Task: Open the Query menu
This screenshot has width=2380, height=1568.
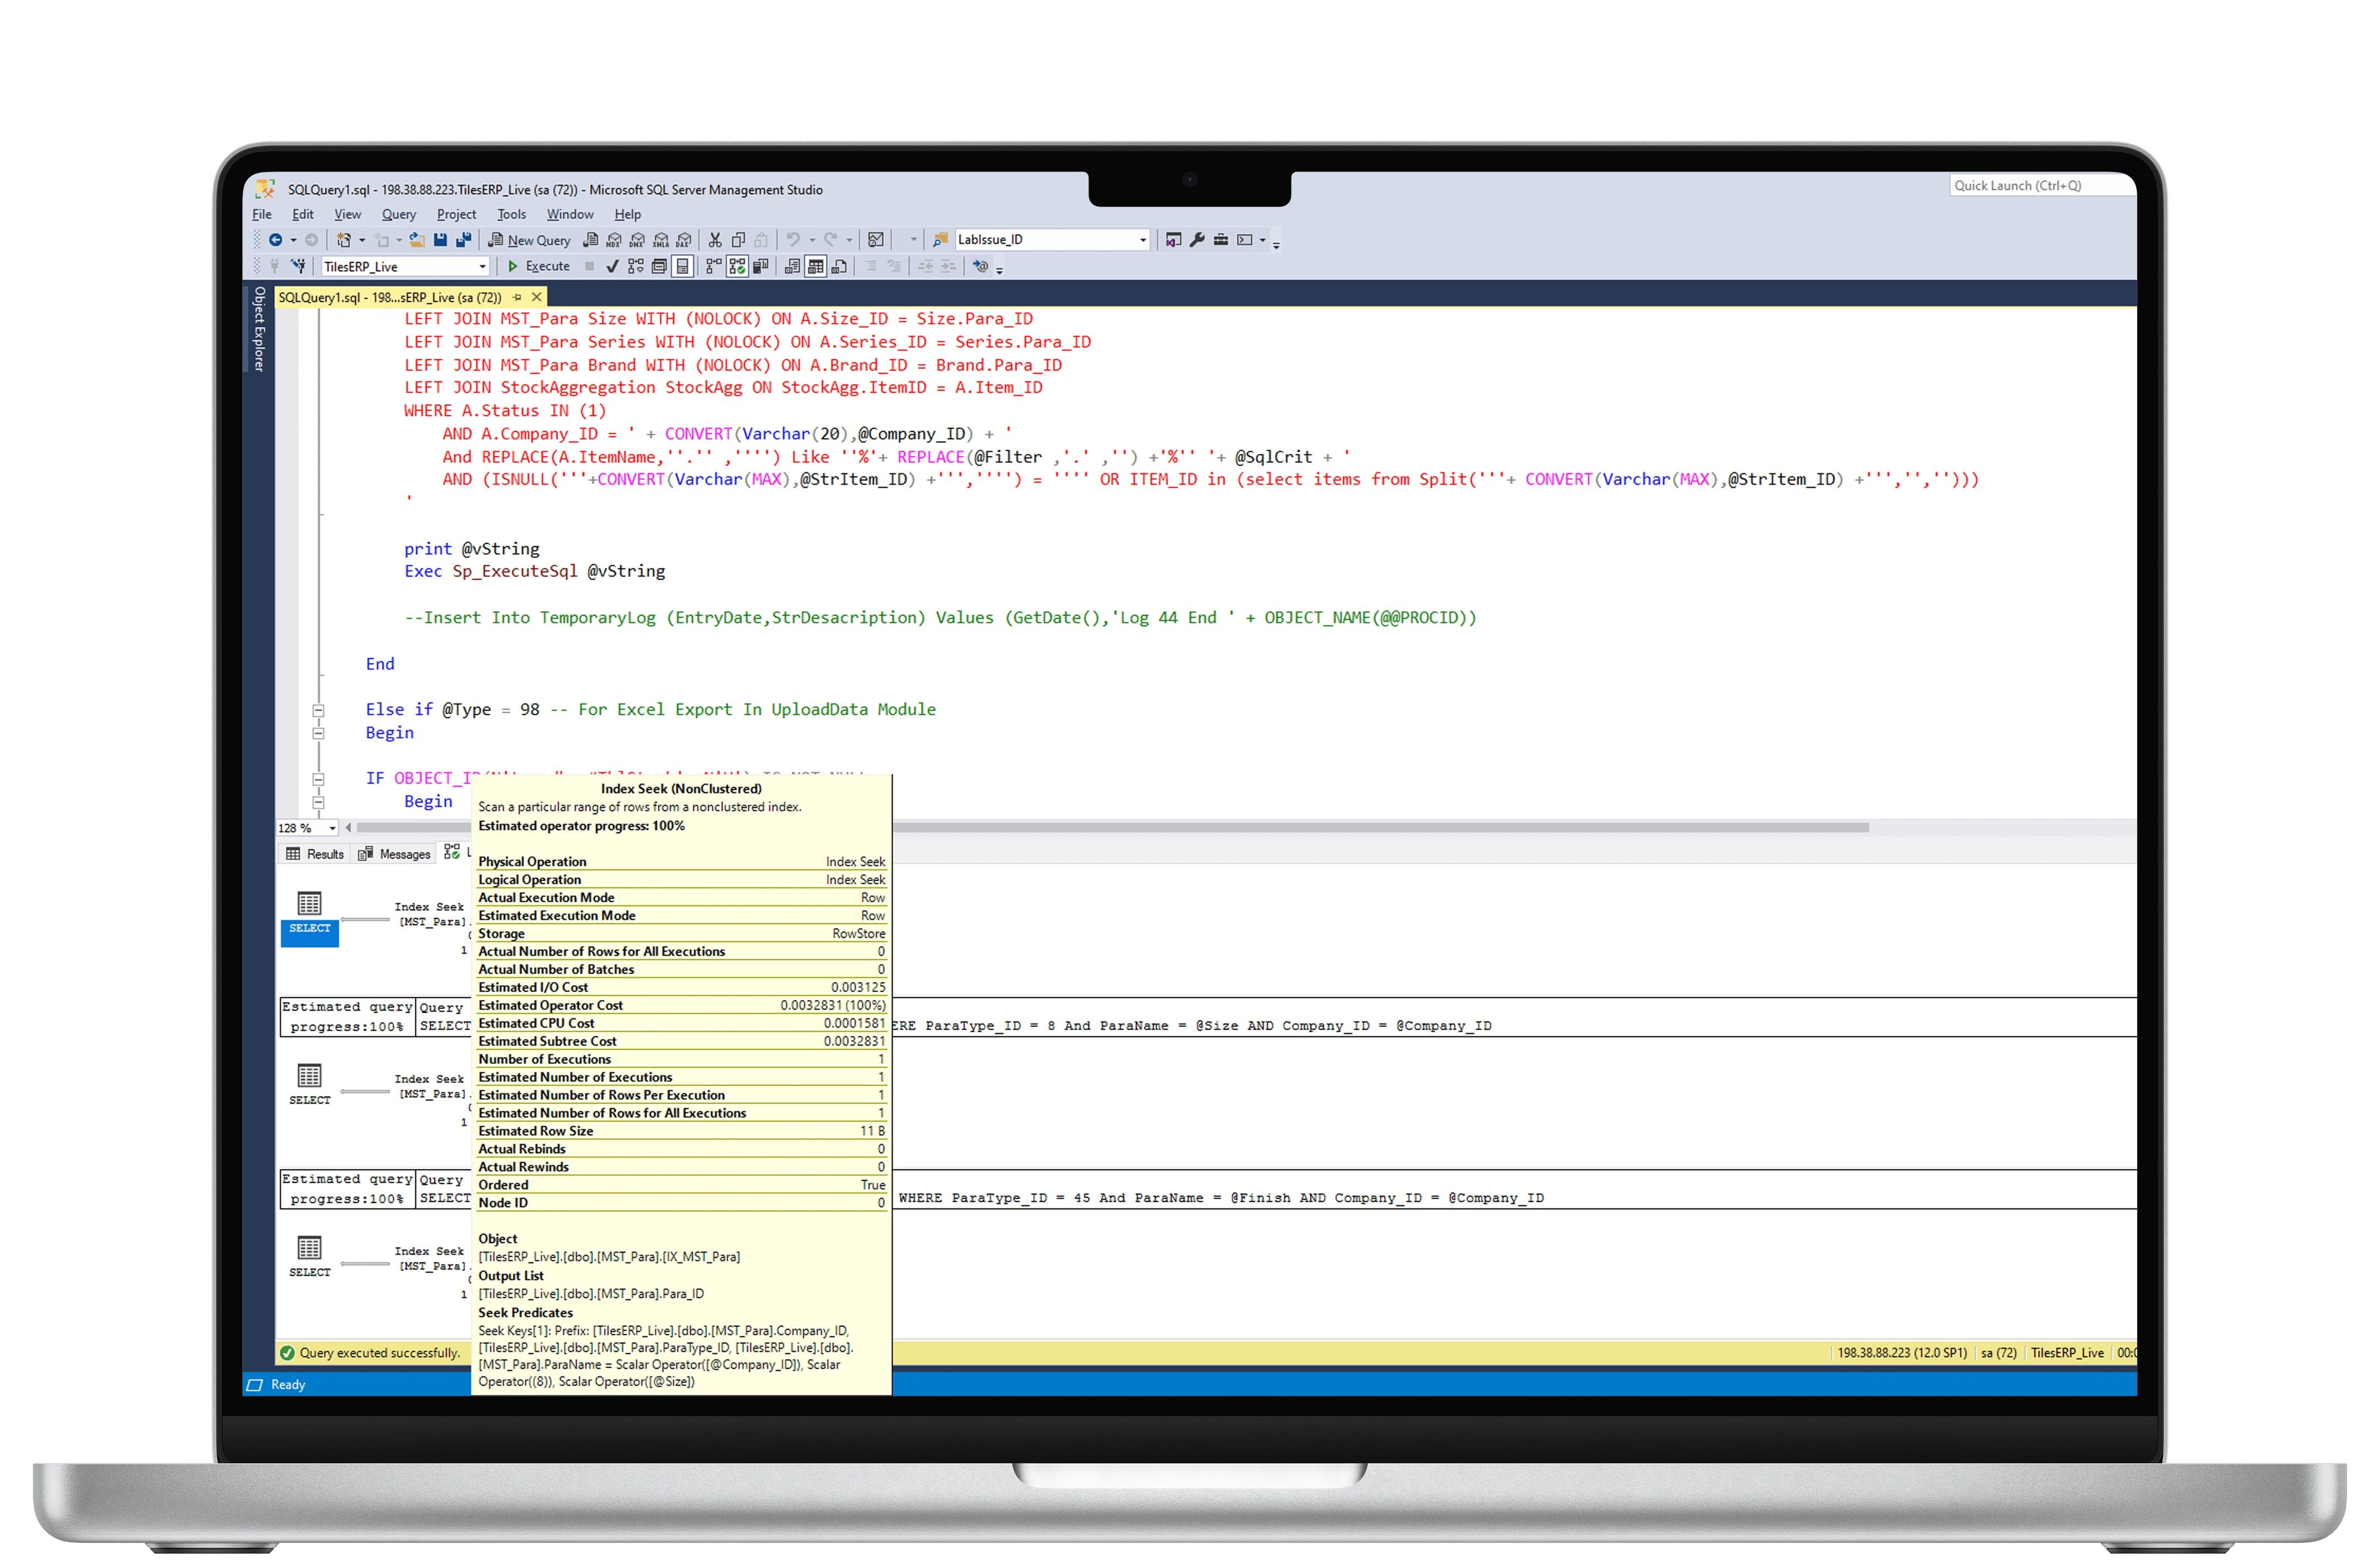Action: 398,214
